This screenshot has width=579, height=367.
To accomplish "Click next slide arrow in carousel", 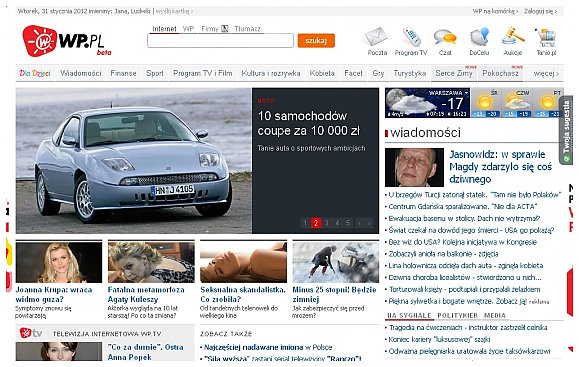I will click(x=369, y=223).
